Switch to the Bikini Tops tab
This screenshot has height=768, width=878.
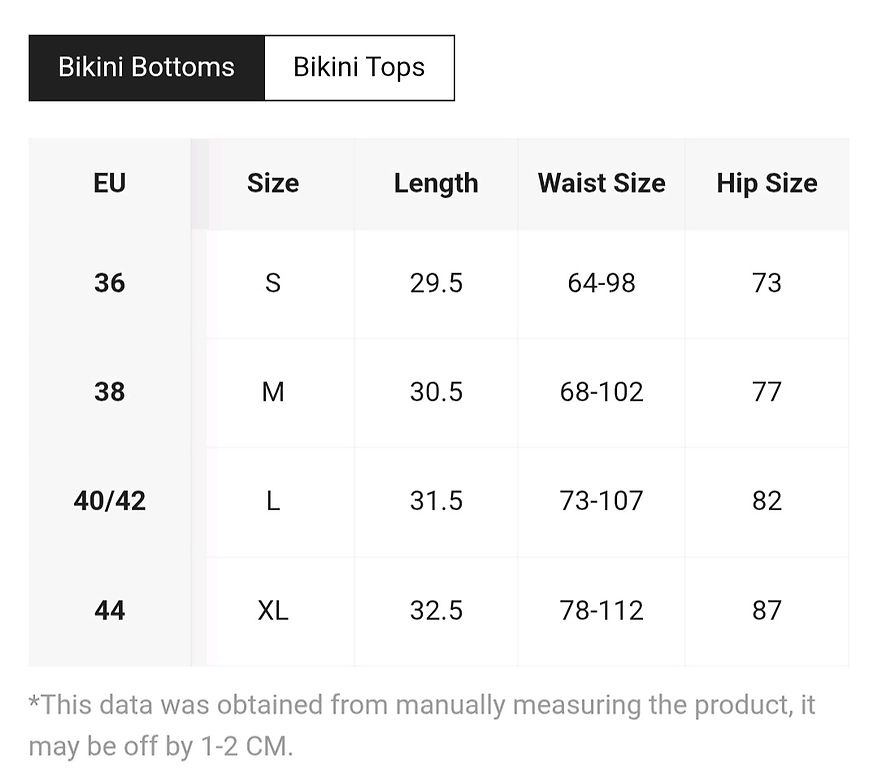(x=359, y=68)
